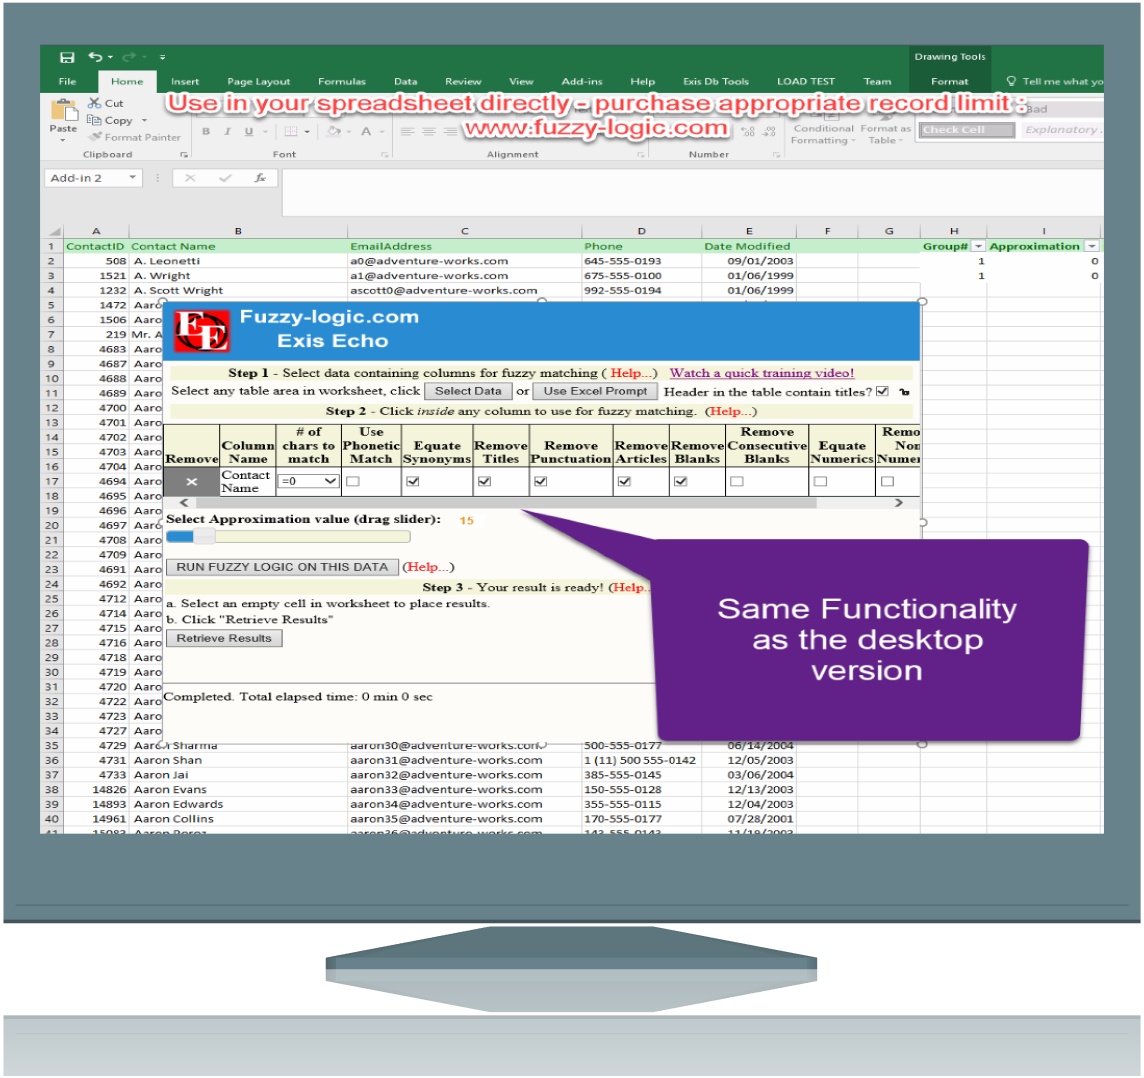Switch to the Insert tab
1144x1078 pixels.
click(x=185, y=81)
